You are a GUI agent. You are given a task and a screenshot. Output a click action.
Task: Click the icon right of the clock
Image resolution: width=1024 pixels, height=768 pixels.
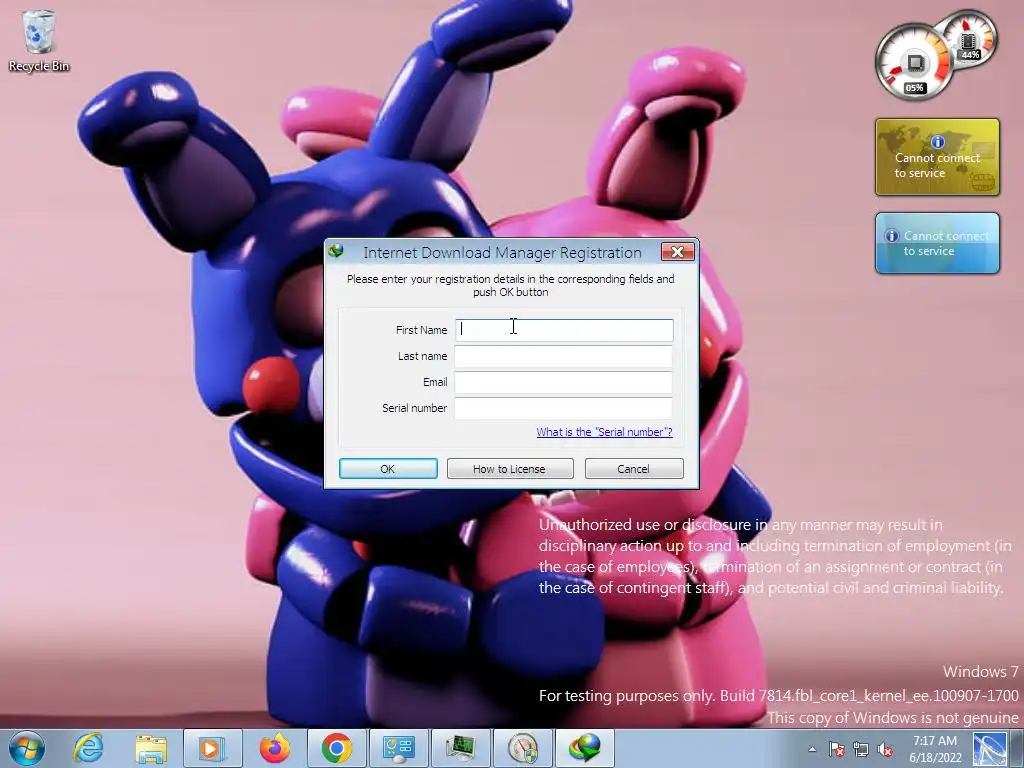[x=989, y=749]
